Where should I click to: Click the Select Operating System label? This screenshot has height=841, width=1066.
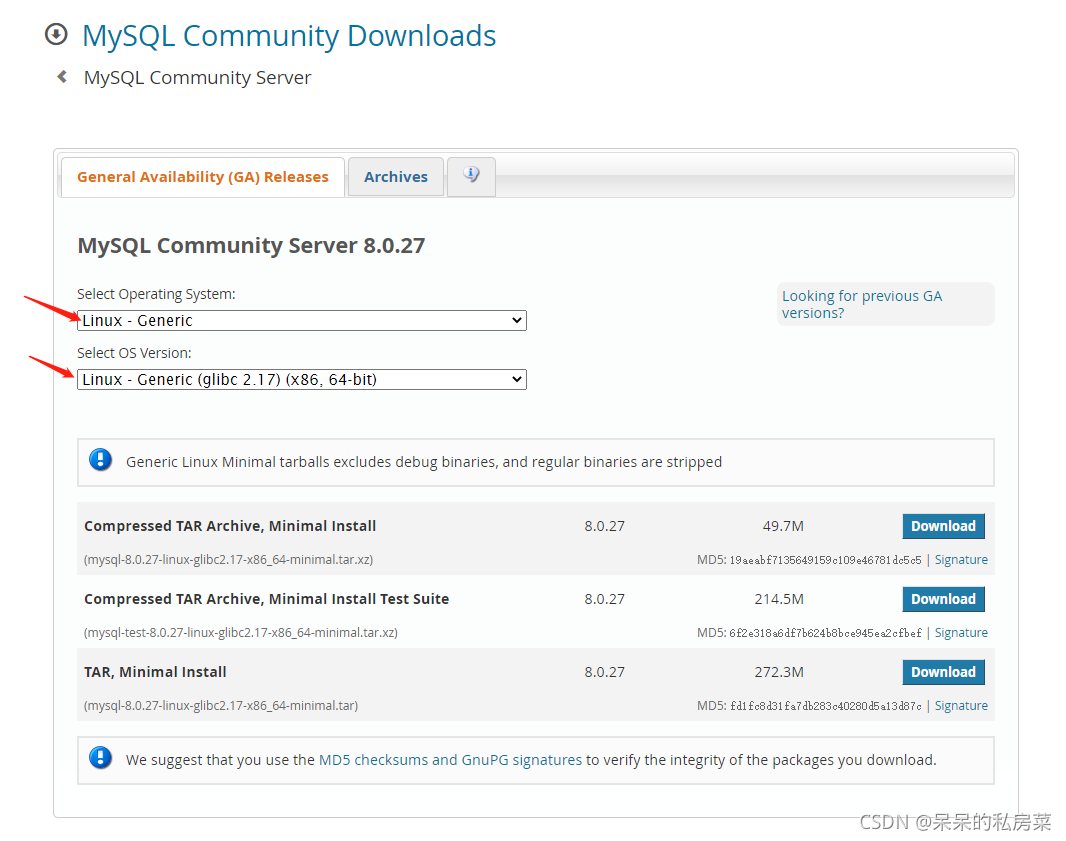[156, 294]
